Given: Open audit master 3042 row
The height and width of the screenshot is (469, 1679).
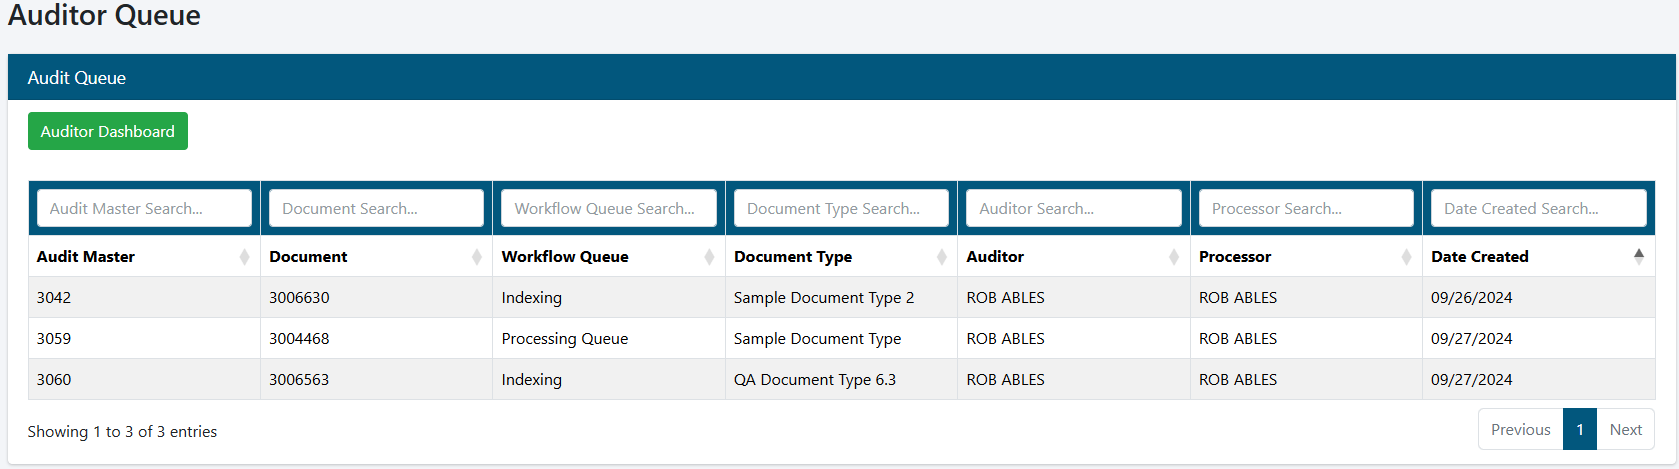Looking at the screenshot, I should coord(54,297).
